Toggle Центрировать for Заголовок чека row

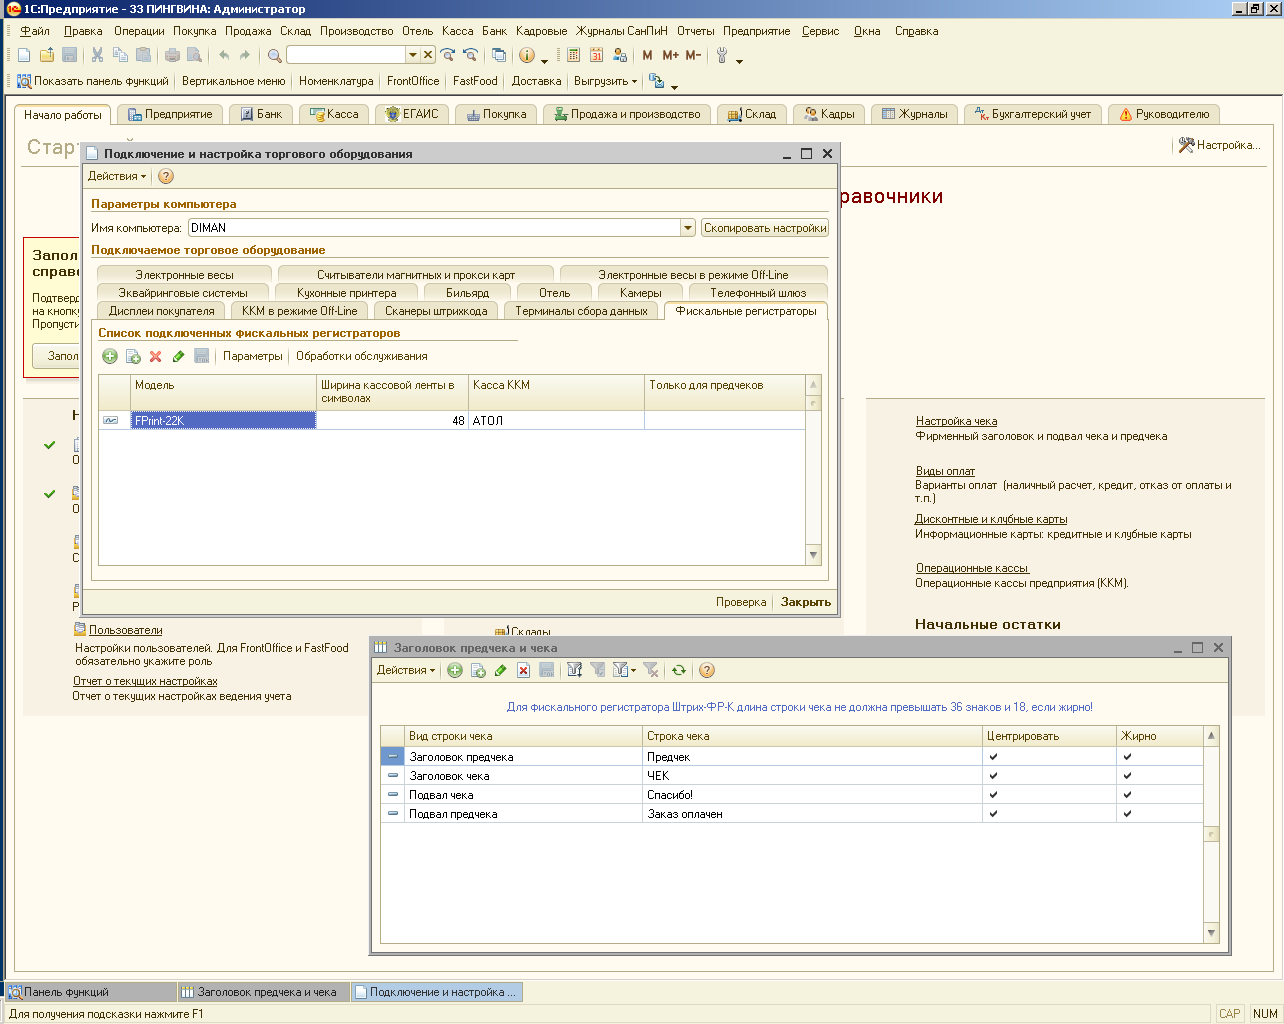(993, 776)
